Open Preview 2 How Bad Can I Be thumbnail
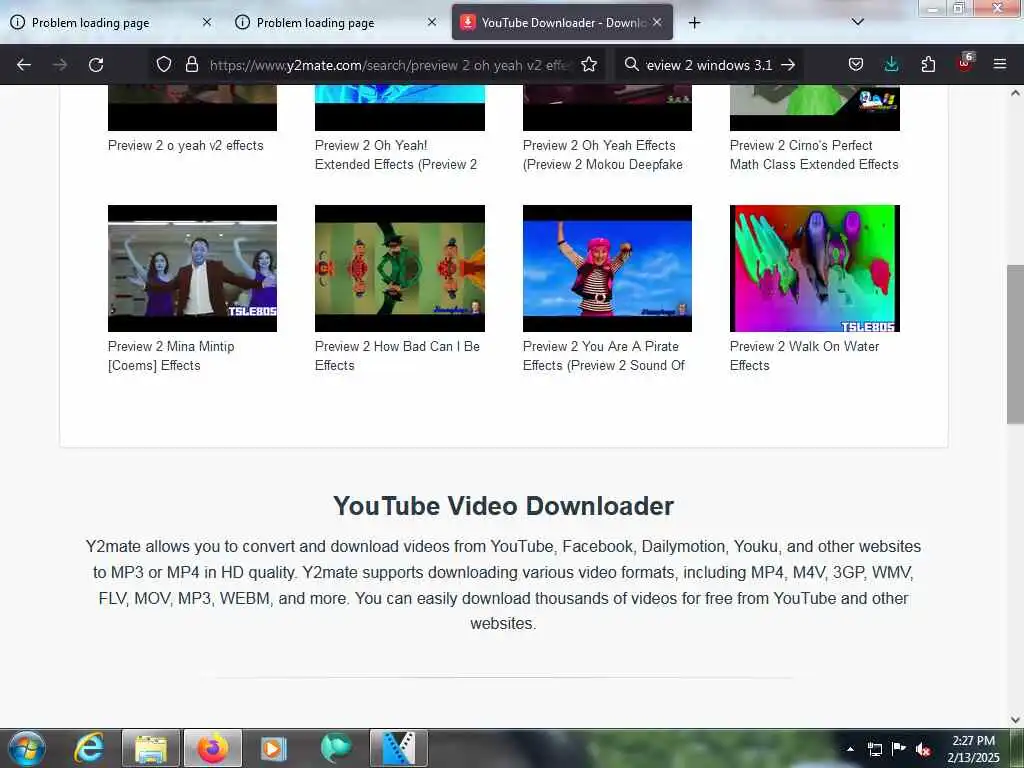This screenshot has height=768, width=1024. click(400, 268)
